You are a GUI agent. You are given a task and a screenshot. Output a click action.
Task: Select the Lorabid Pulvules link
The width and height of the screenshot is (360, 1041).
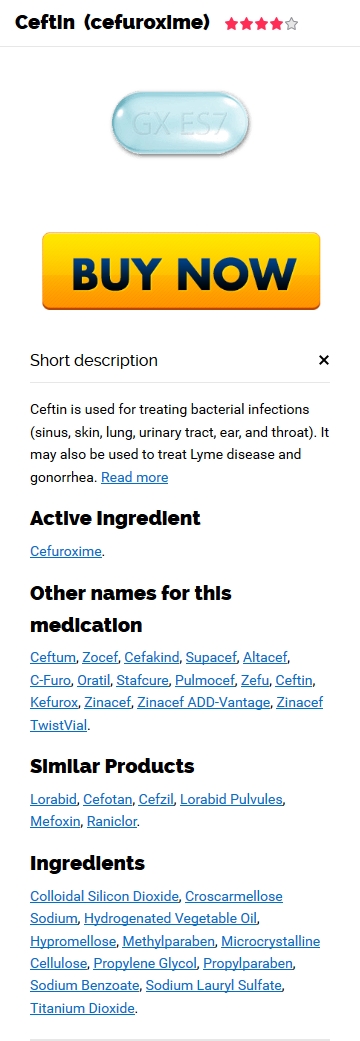(x=231, y=799)
